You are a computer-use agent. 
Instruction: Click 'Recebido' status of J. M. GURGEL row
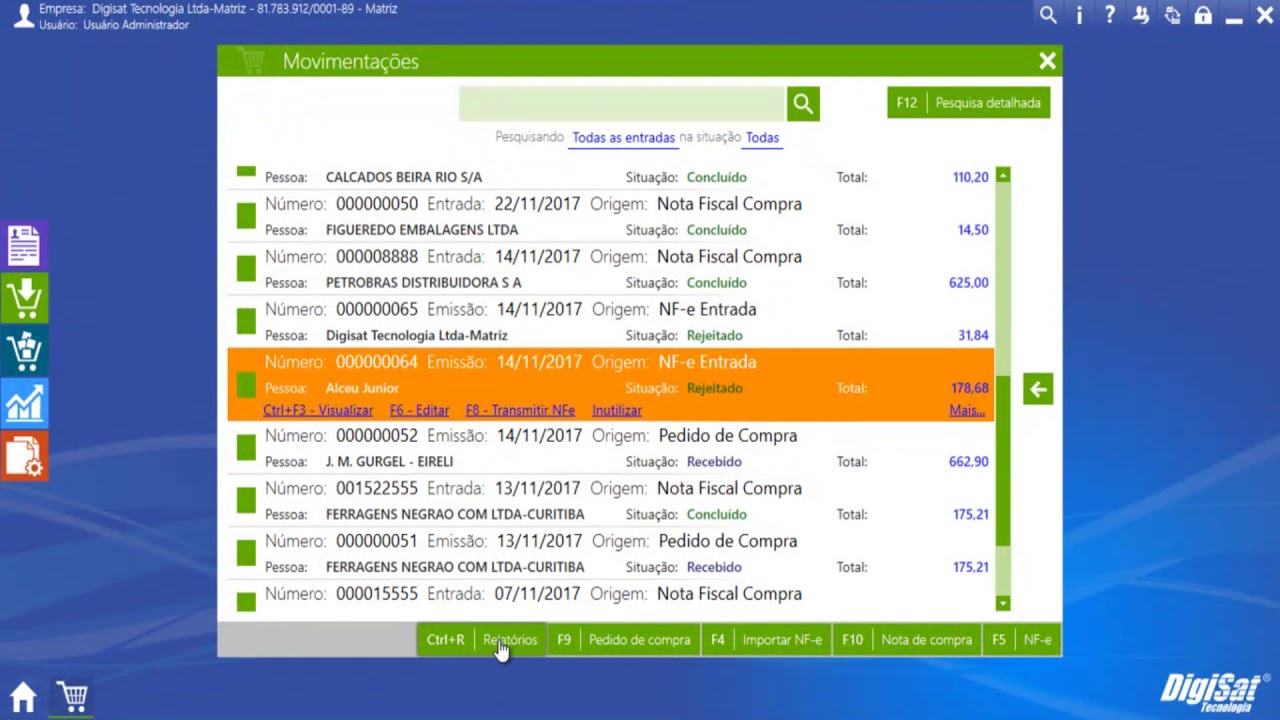pos(714,462)
